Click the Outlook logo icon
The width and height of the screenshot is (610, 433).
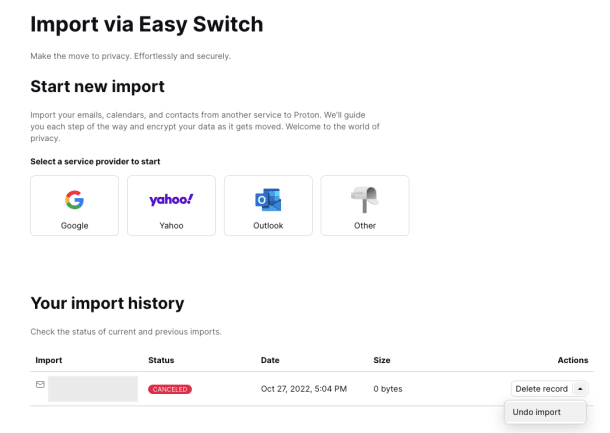coord(268,200)
